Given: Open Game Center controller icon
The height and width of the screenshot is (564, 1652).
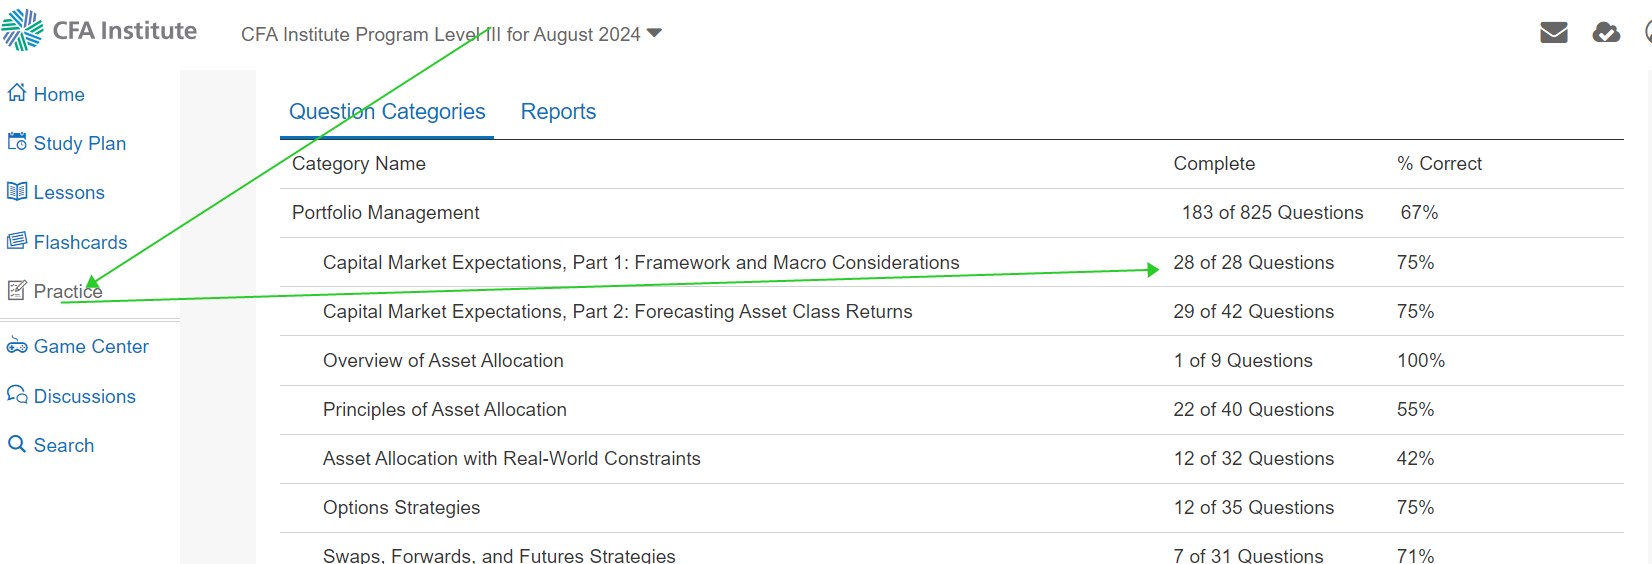Looking at the screenshot, I should click(x=16, y=346).
